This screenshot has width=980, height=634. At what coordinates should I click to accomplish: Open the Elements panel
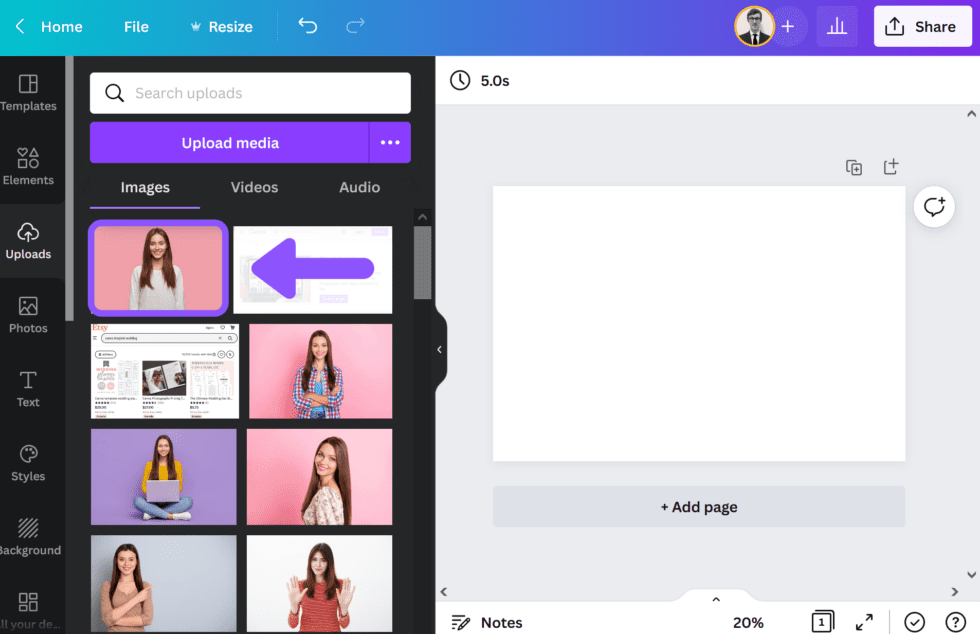(30, 166)
